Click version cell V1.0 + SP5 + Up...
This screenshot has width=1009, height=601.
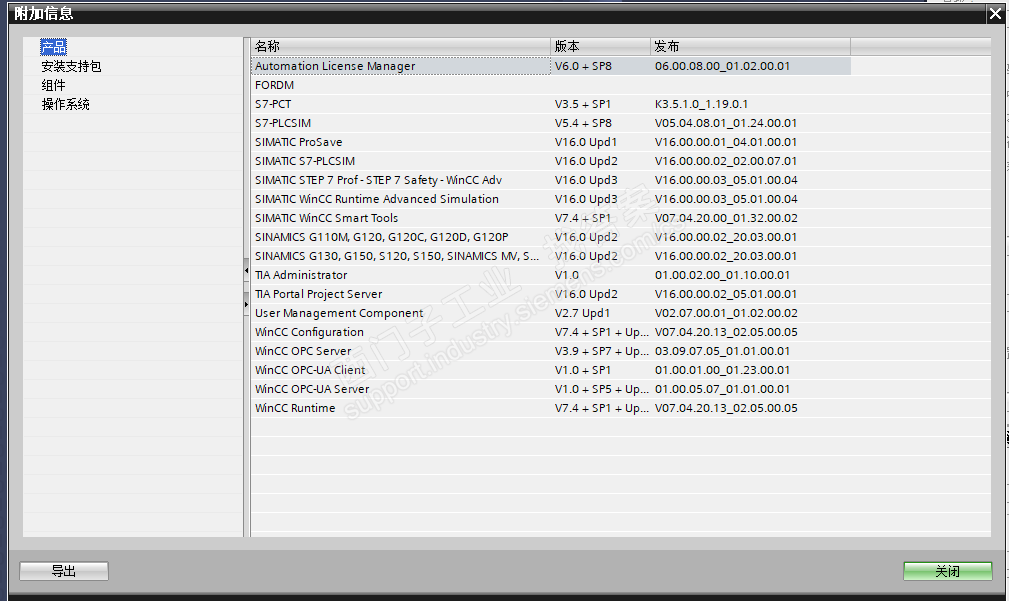[x=601, y=389]
